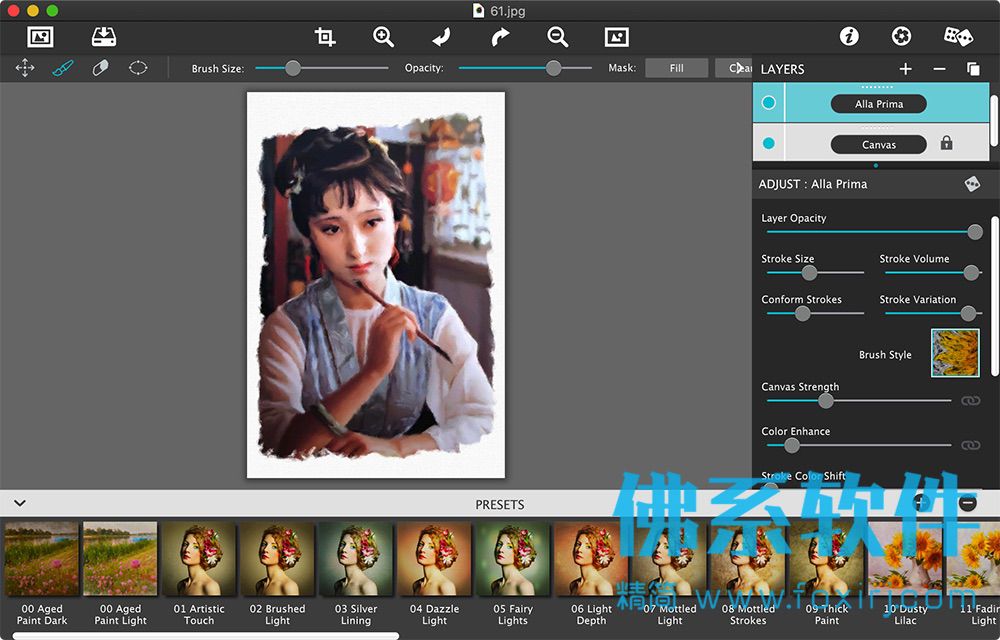This screenshot has height=640, width=1000.
Task: Select the paint brush mask tool
Action: 62,68
